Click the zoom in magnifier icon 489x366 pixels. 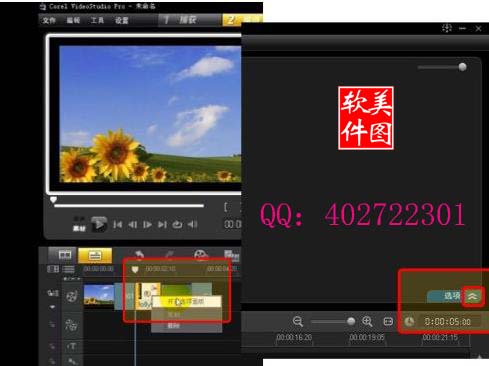367,321
